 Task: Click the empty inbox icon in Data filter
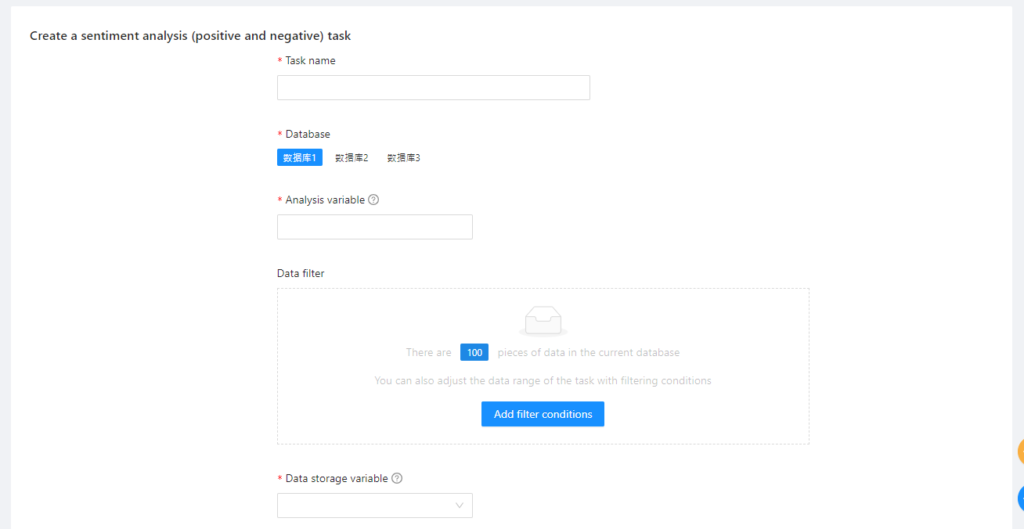click(543, 320)
